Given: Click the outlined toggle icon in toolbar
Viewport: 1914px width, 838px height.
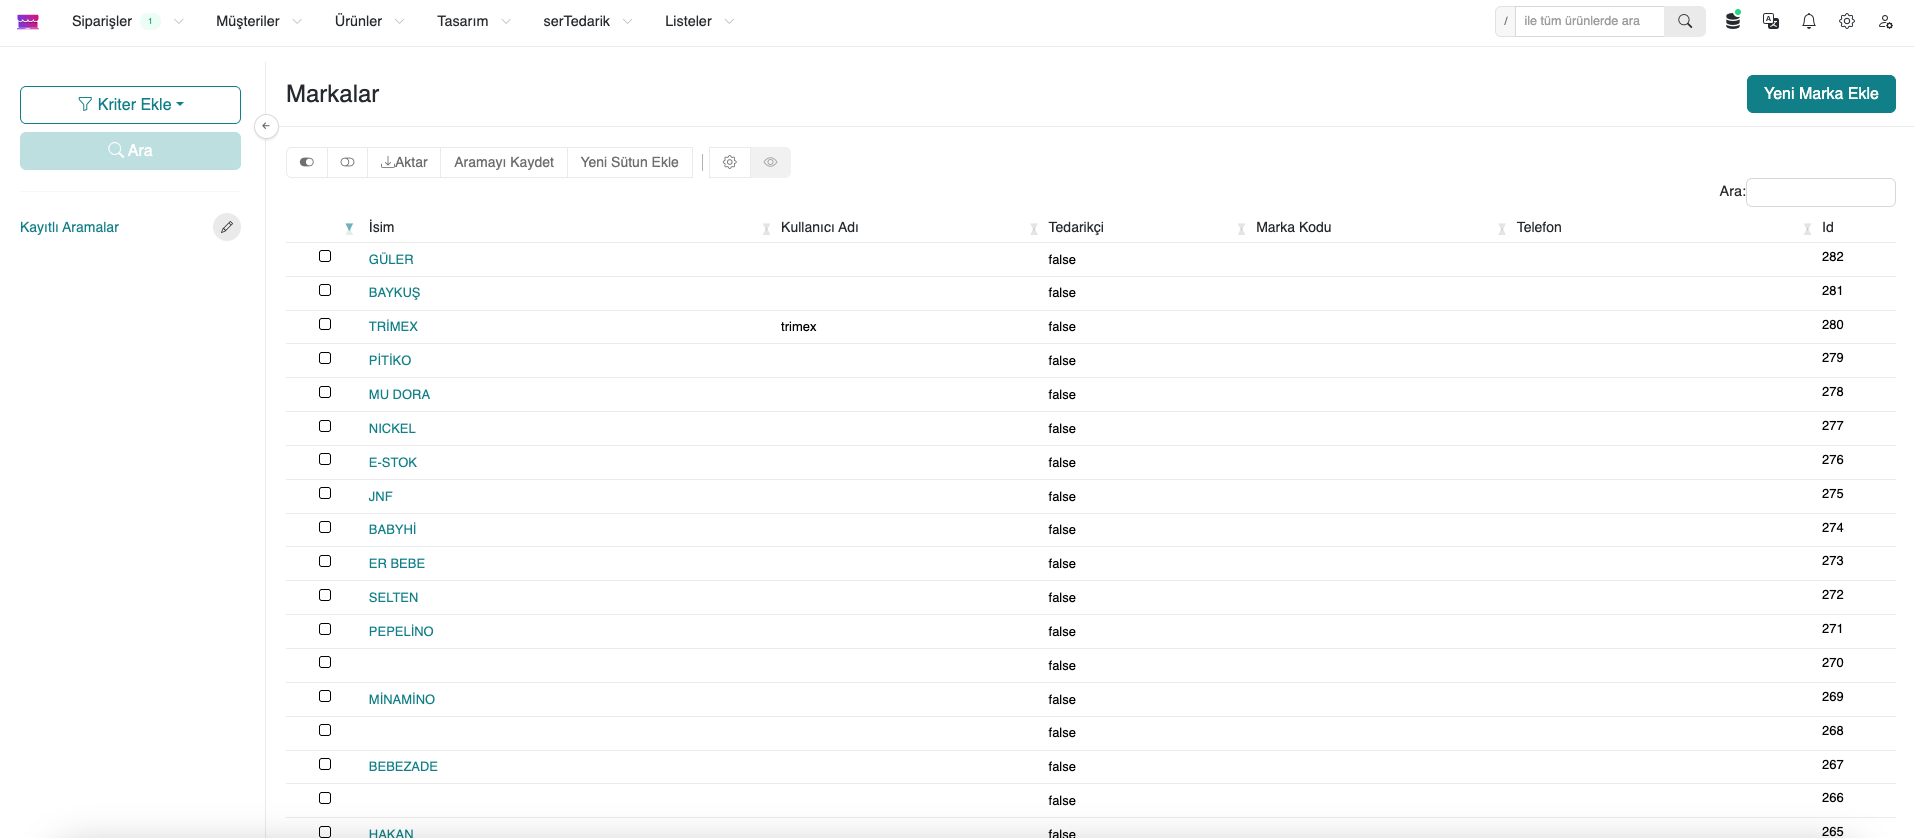Looking at the screenshot, I should click(347, 162).
